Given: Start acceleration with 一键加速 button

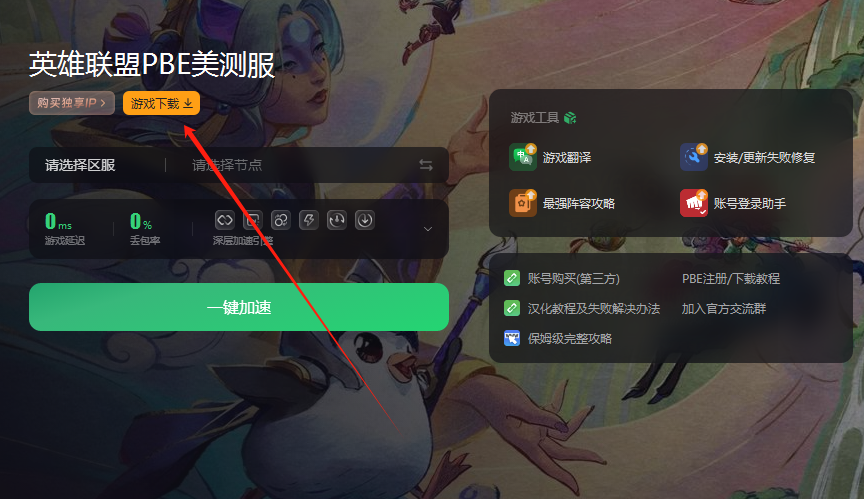Looking at the screenshot, I should pyautogui.click(x=239, y=307).
